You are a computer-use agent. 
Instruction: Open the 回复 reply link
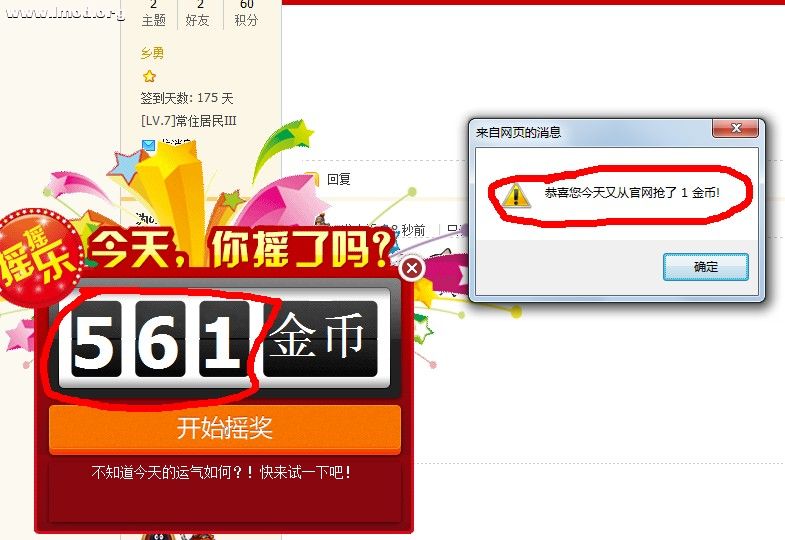coord(338,179)
